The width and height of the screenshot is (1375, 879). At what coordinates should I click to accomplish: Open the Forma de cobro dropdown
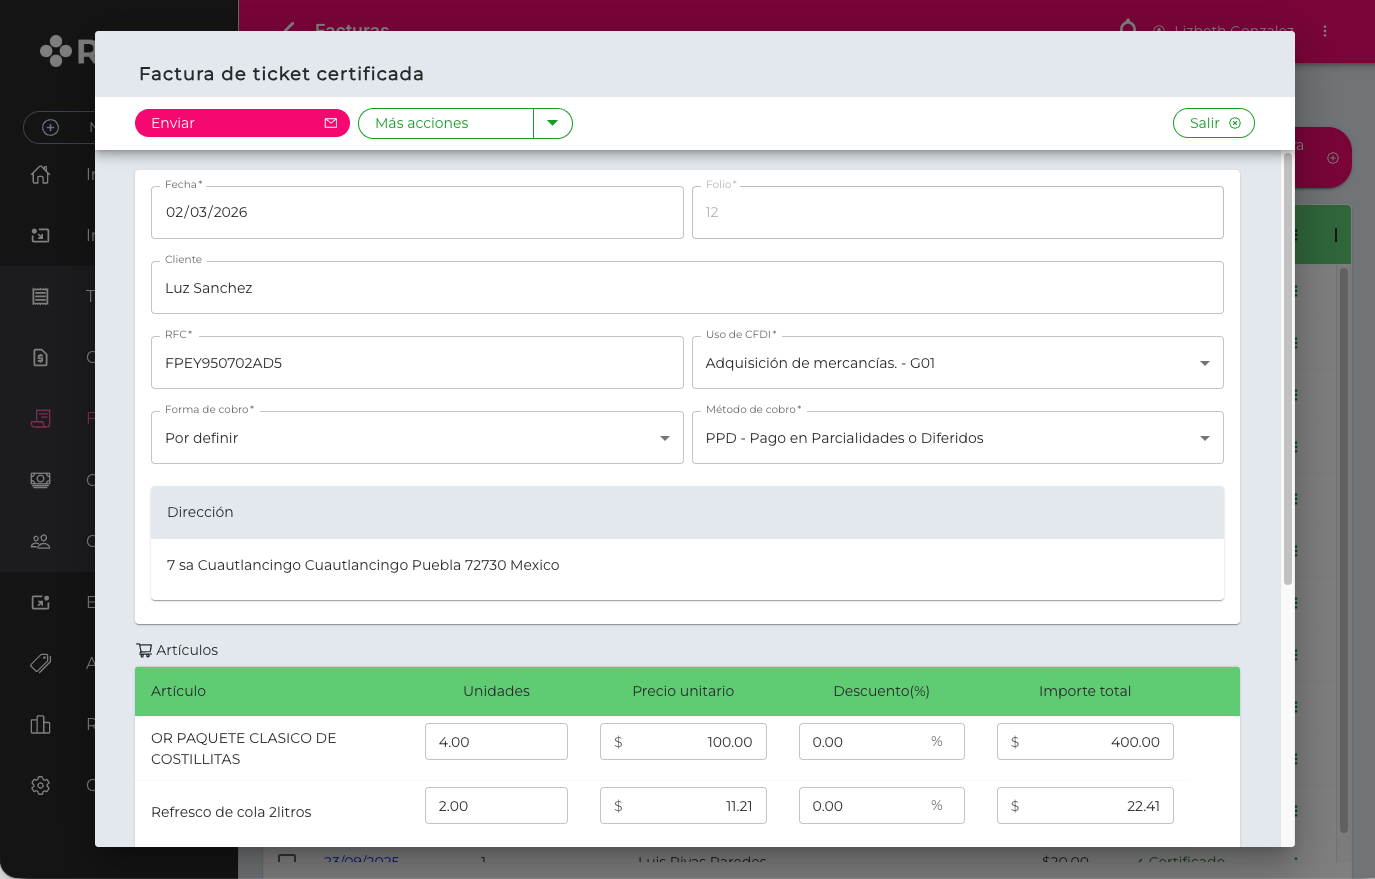[x=664, y=438]
